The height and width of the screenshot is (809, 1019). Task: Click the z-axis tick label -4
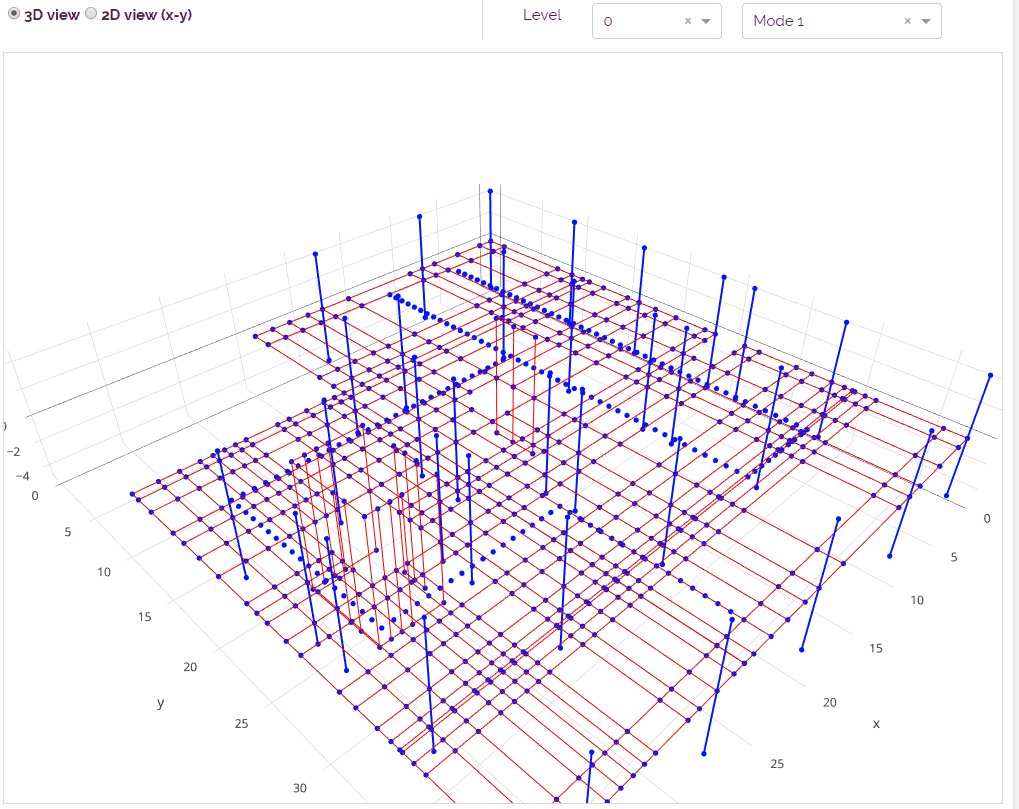(22, 476)
